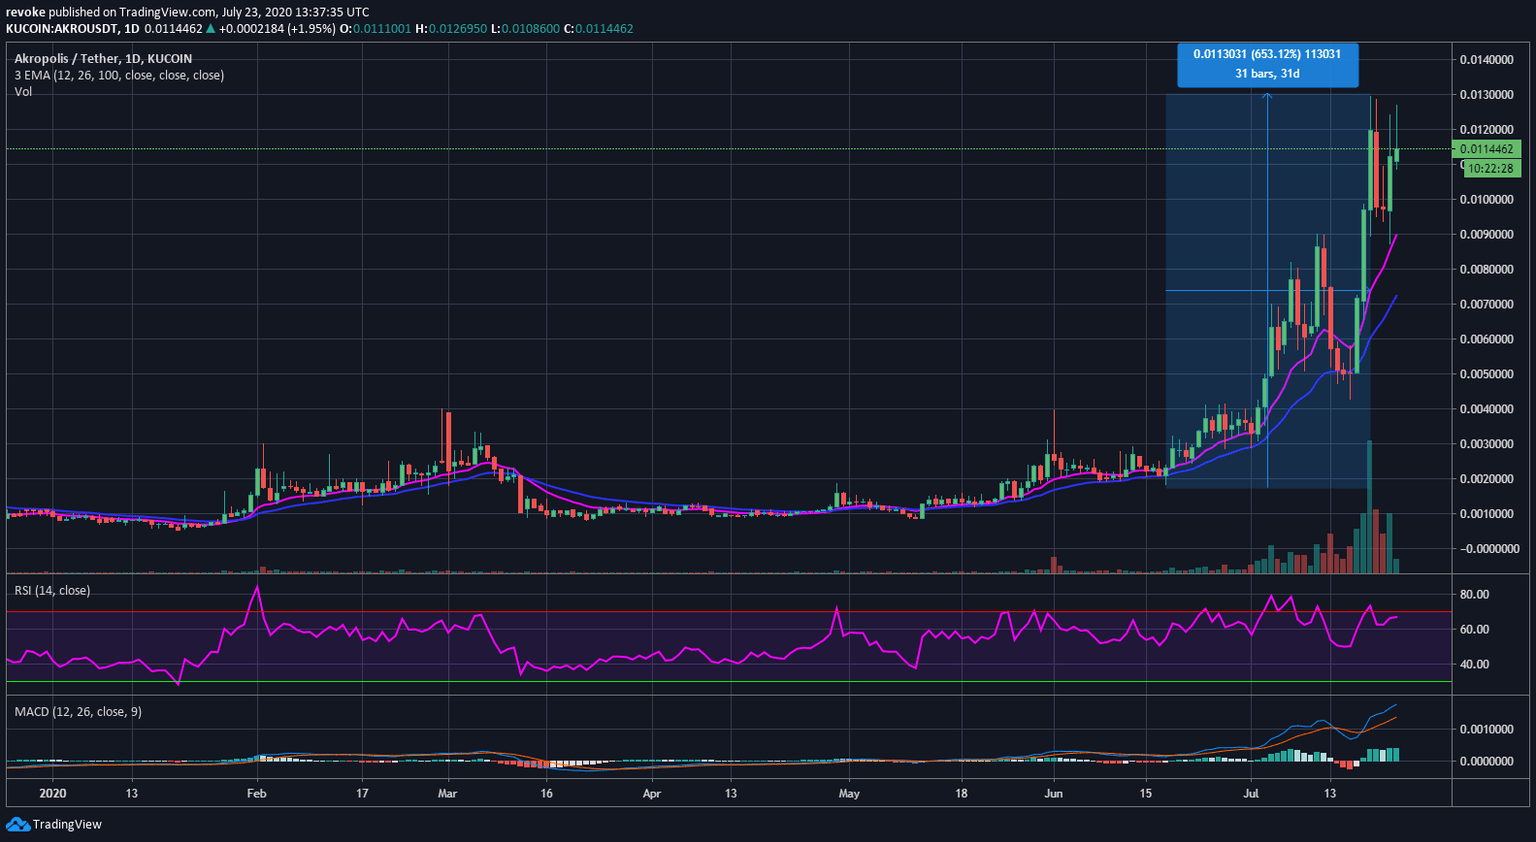The height and width of the screenshot is (842, 1536).
Task: Click the 16 label on the time axis
Action: 546,794
